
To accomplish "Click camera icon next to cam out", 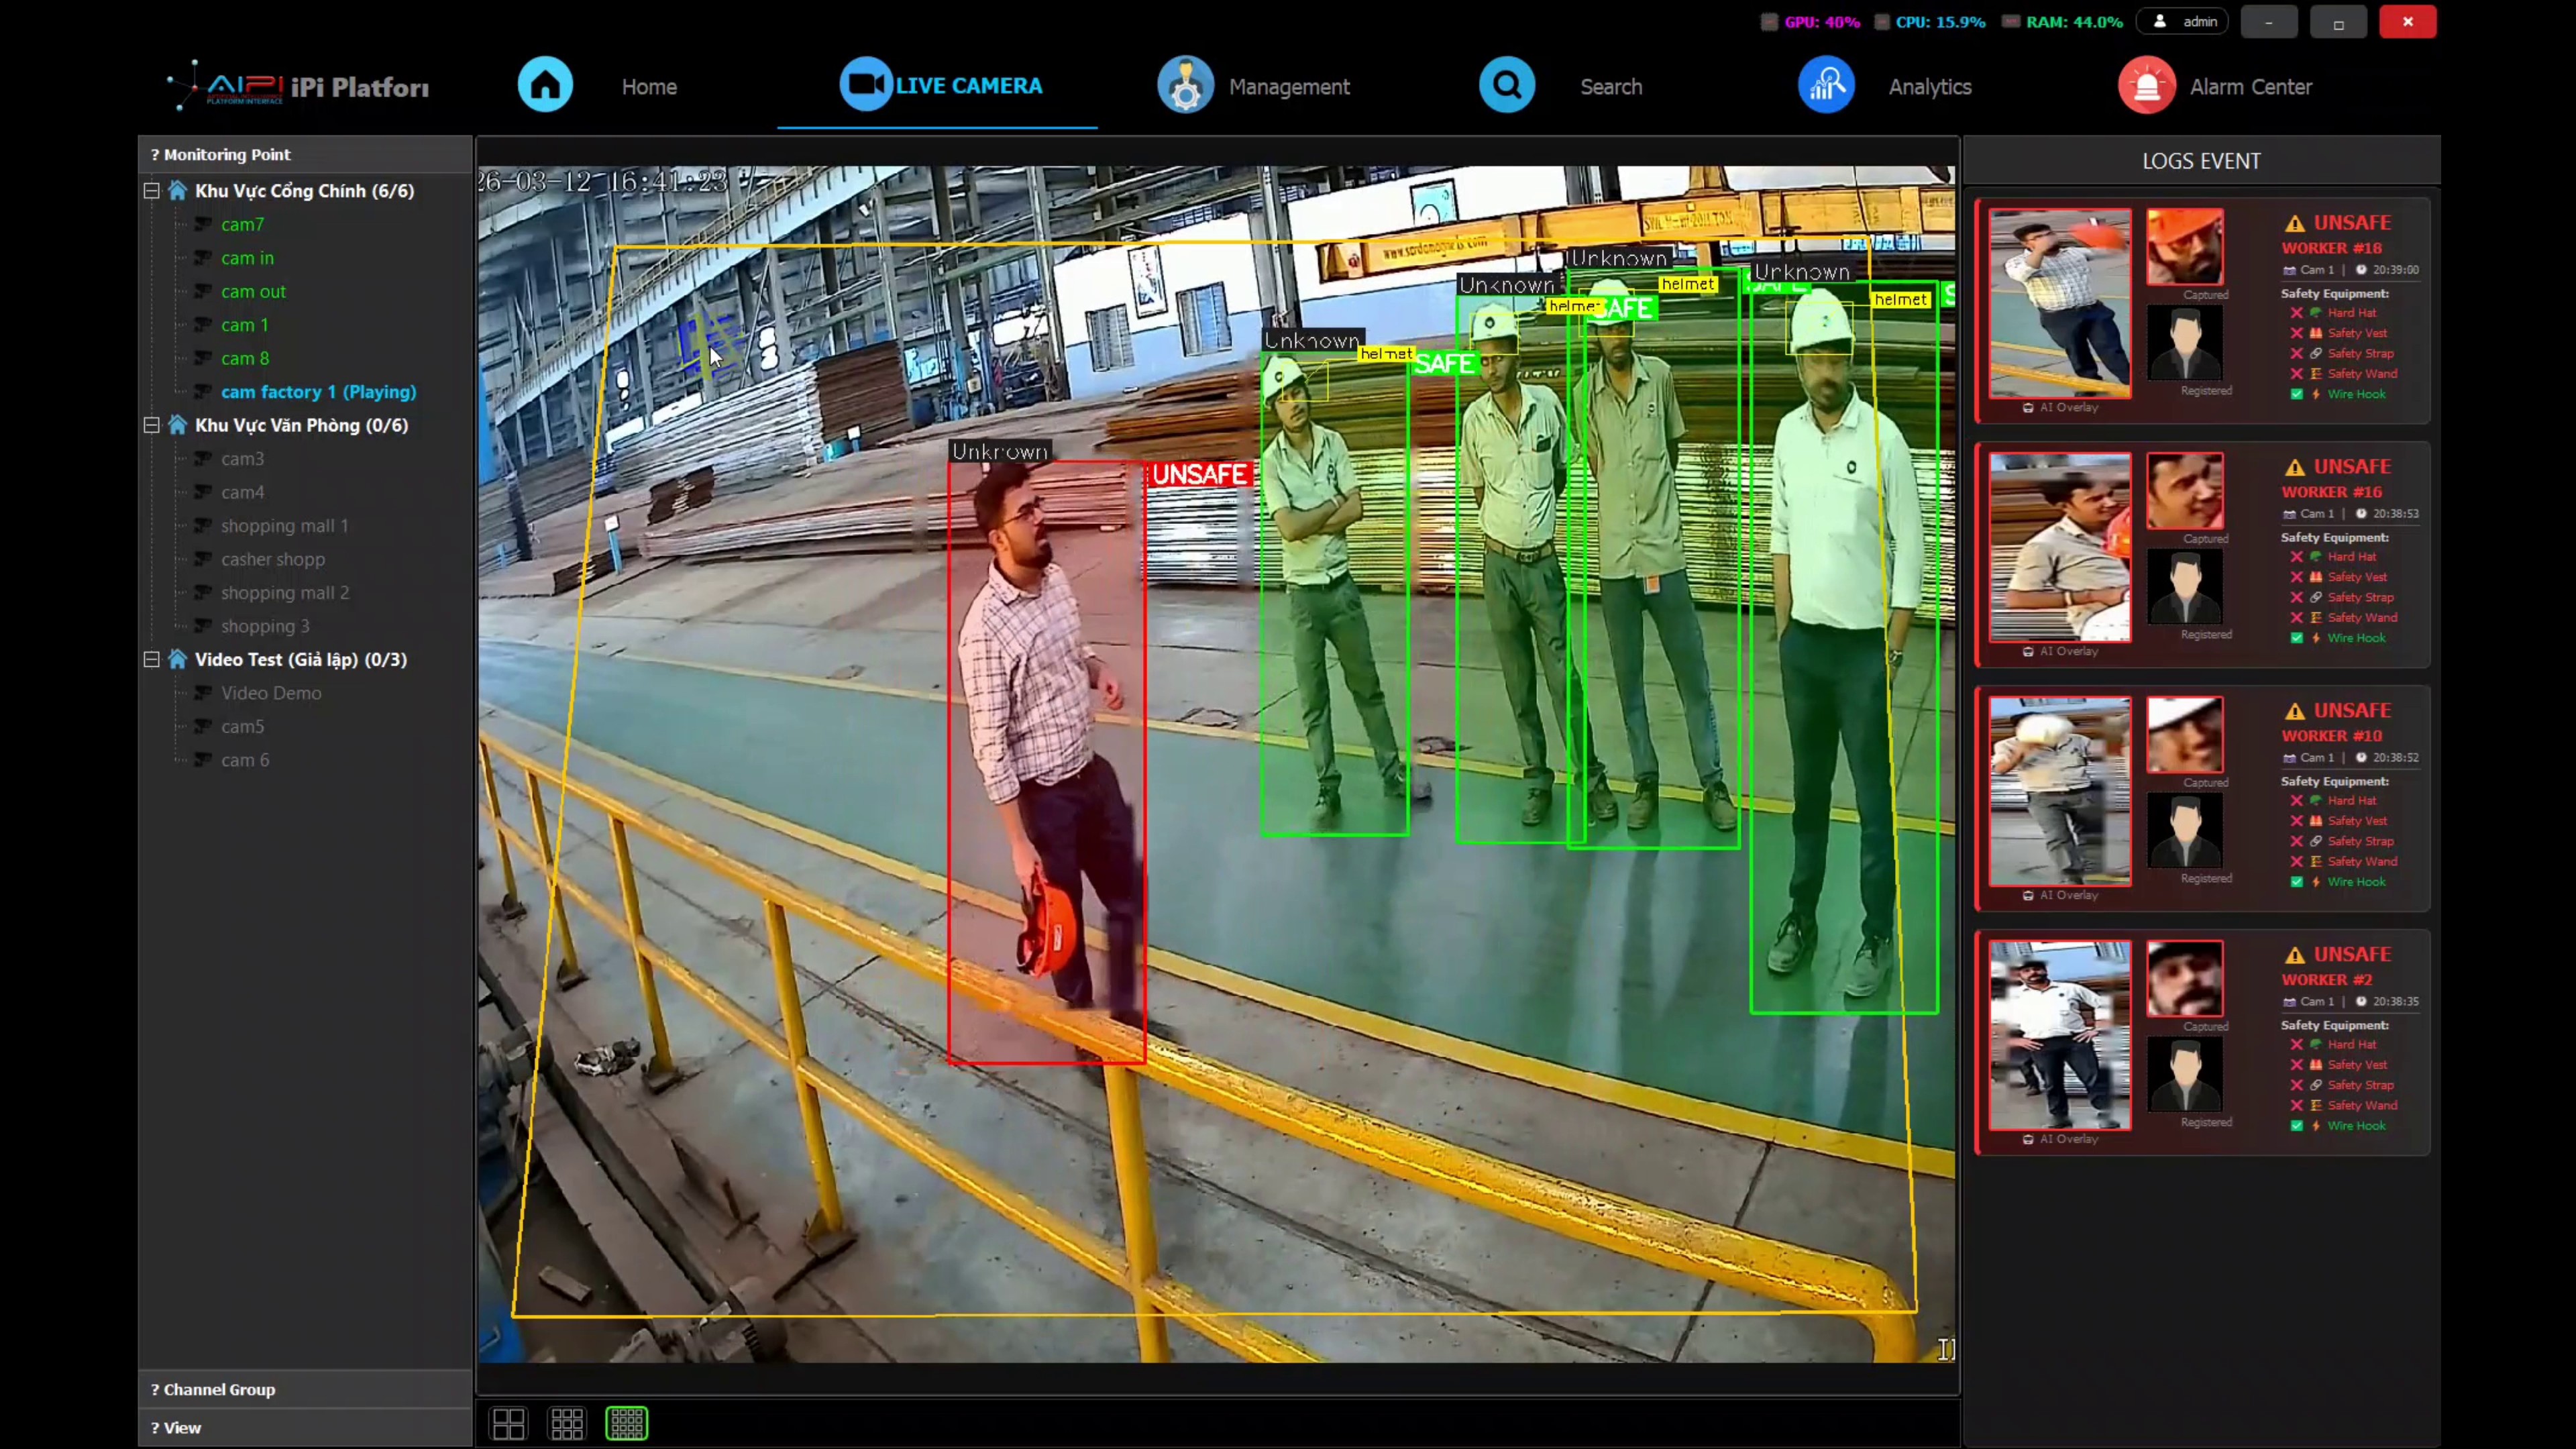I will 203,291.
